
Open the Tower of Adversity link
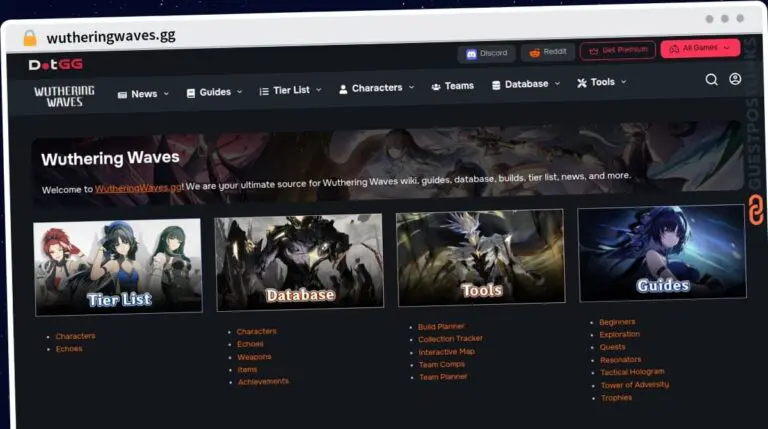(x=635, y=385)
